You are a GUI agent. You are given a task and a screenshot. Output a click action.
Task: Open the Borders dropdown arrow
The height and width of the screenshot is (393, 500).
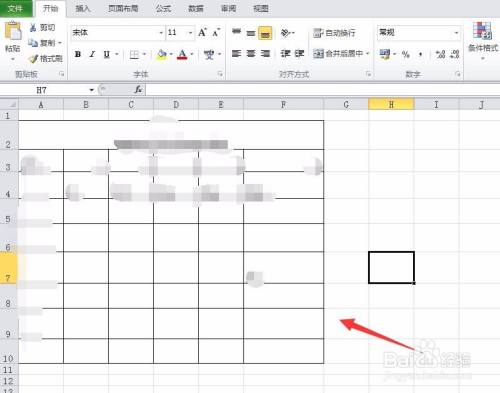pos(144,54)
